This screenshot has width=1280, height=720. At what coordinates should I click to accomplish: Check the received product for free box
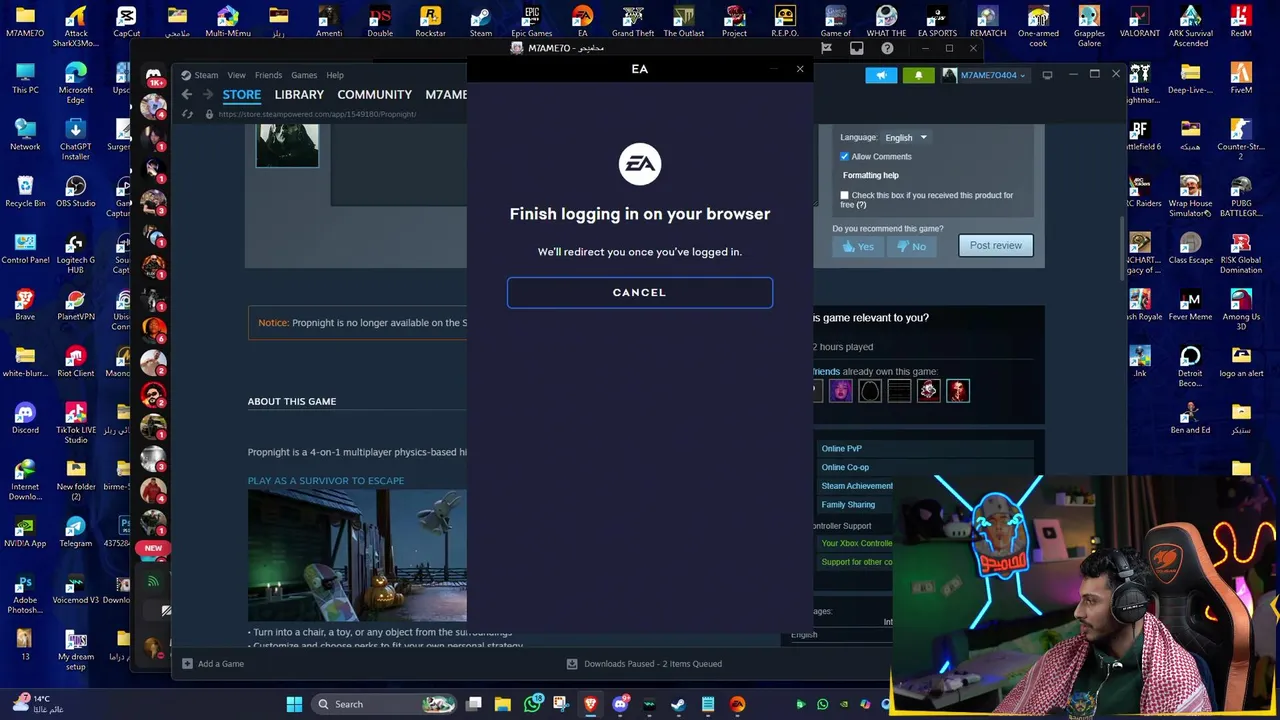click(845, 196)
